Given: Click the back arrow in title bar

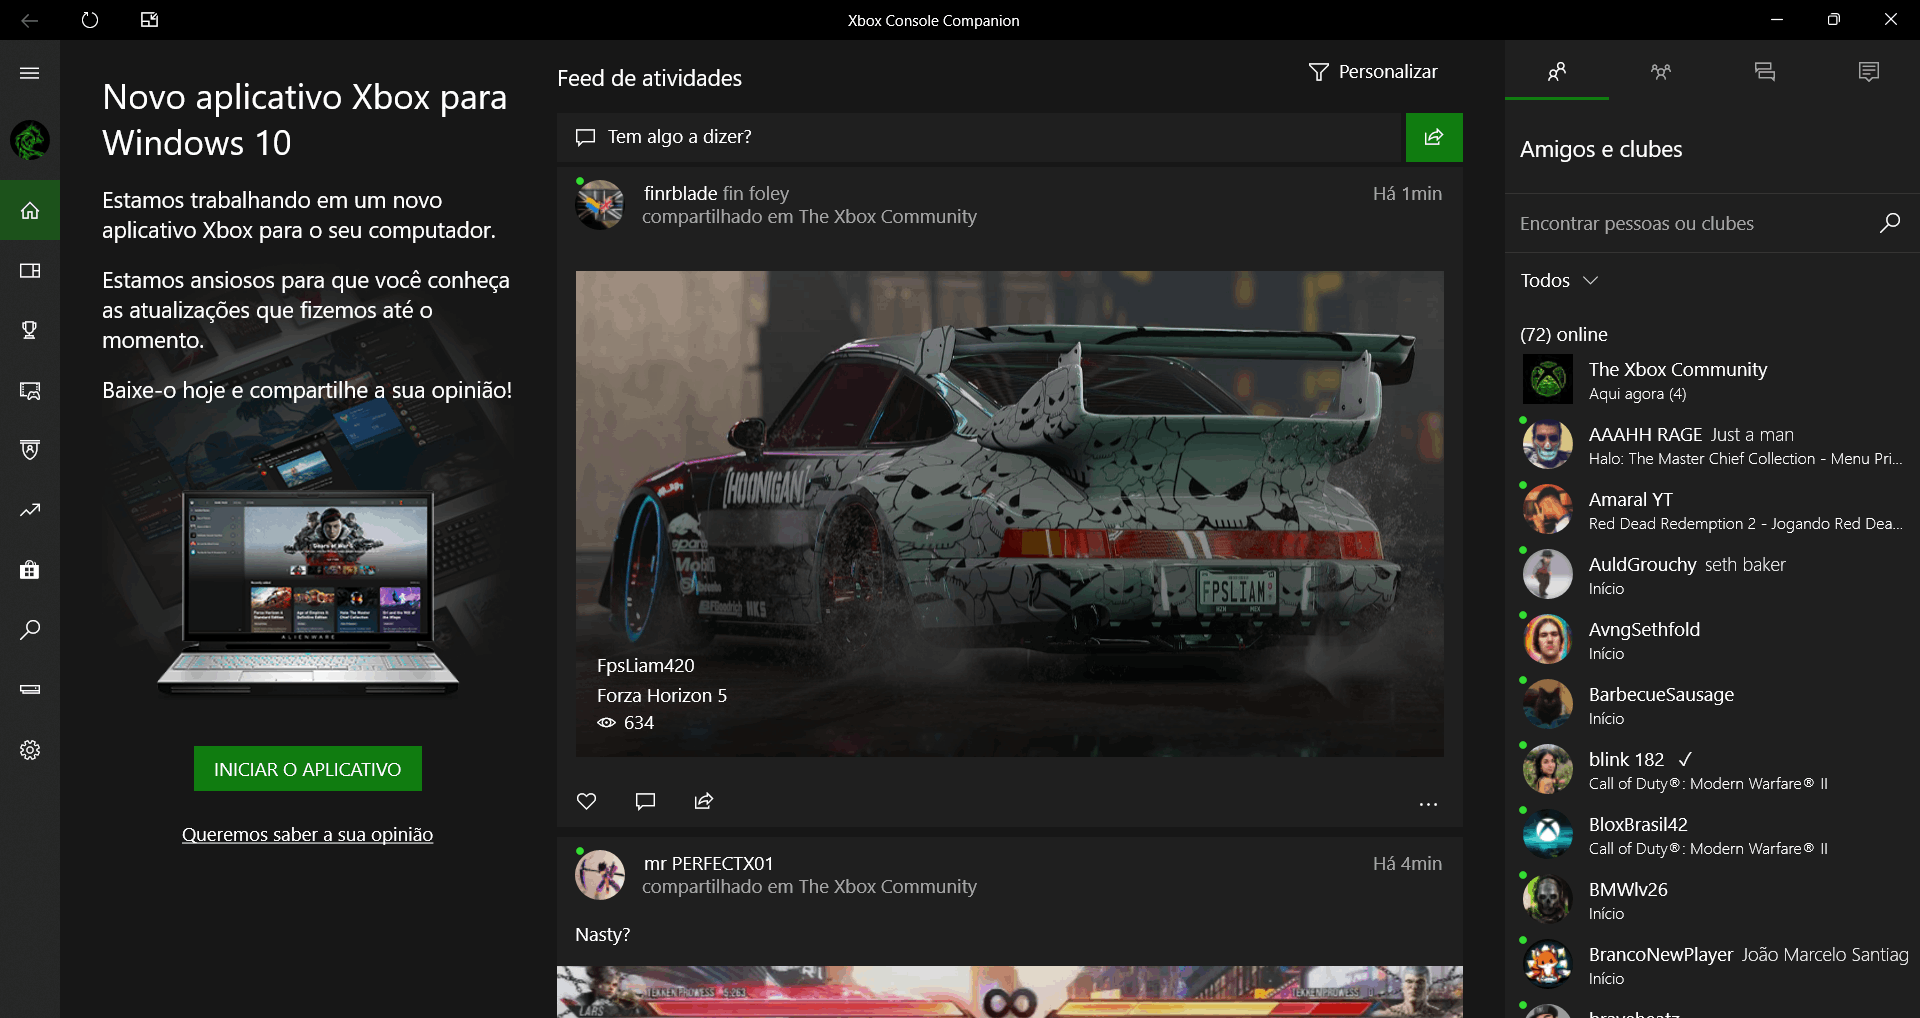Looking at the screenshot, I should (30, 20).
